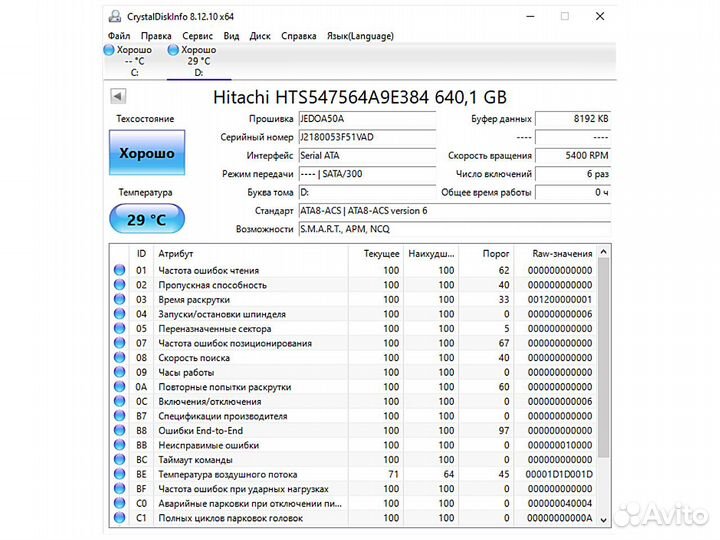Click status circle for attribute 09
The image size is (720, 540).
click(x=119, y=372)
